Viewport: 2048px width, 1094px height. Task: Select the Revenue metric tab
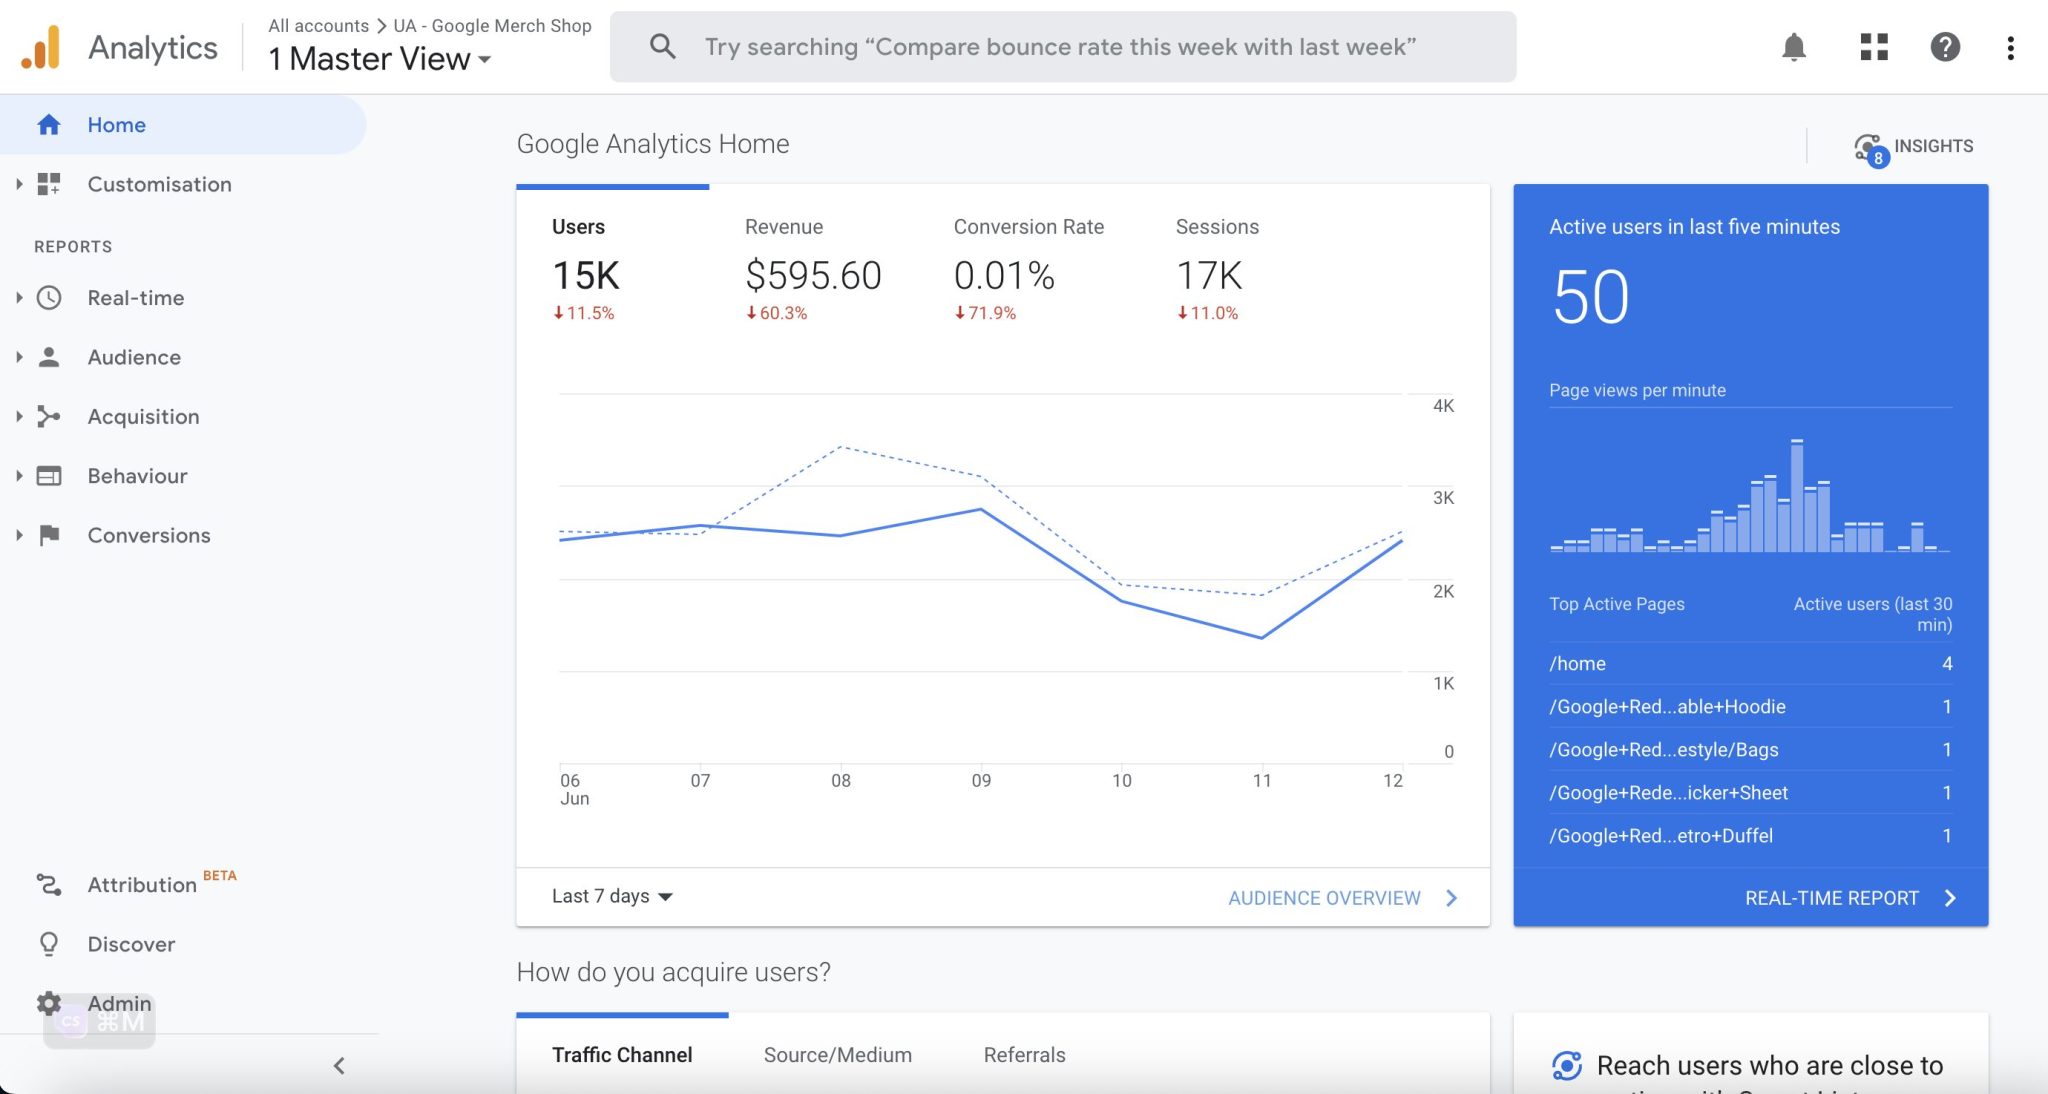click(813, 270)
